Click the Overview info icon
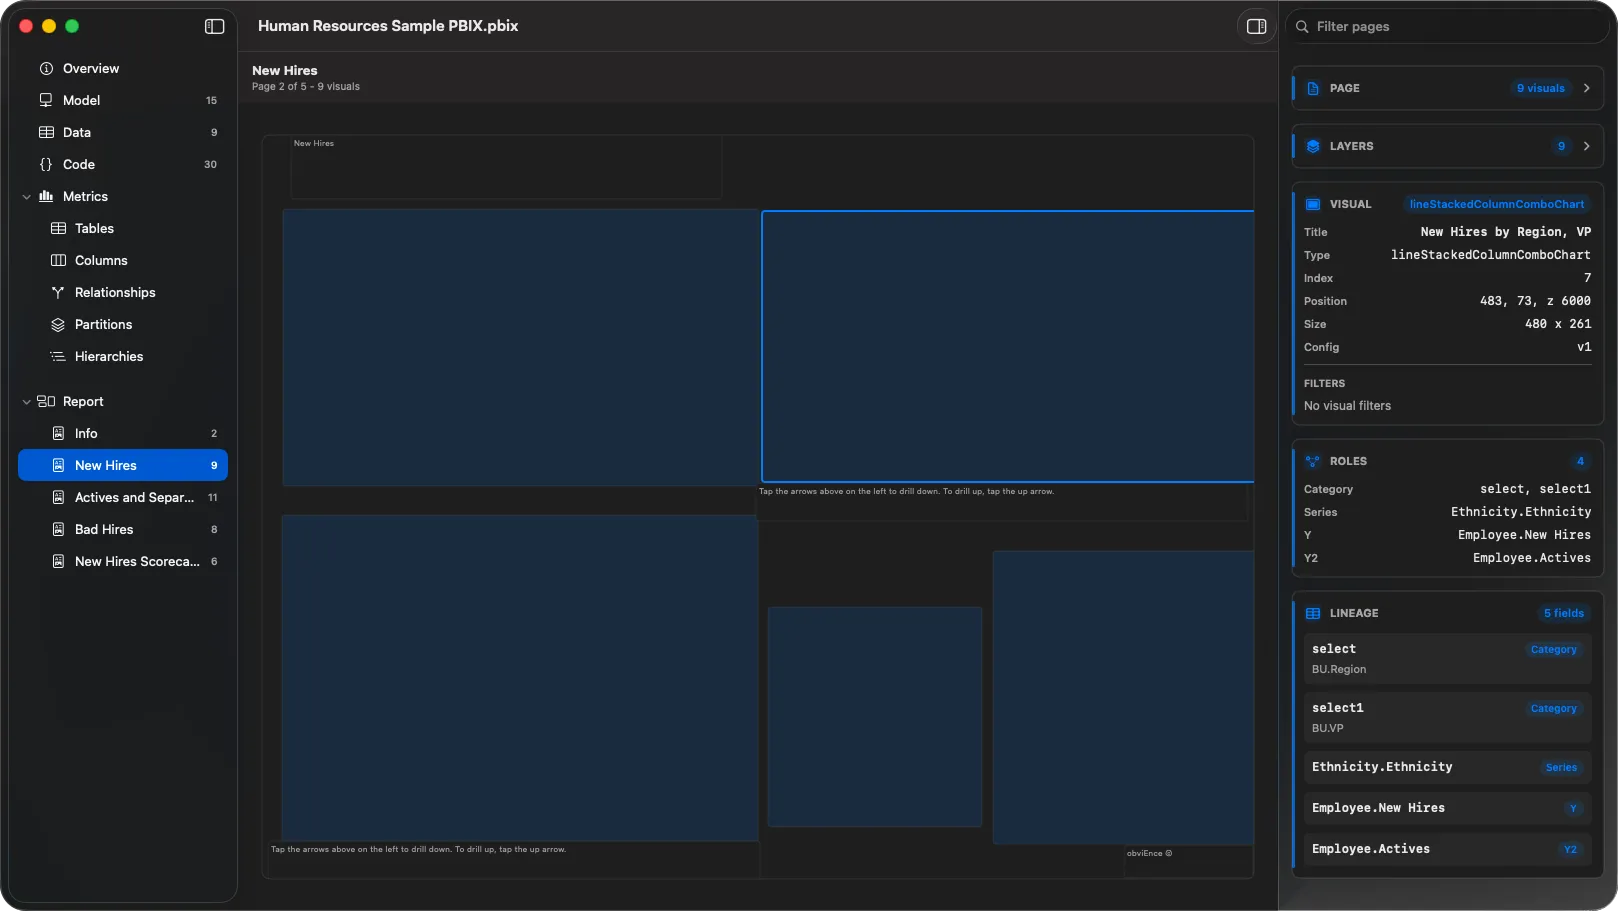Image resolution: width=1618 pixels, height=911 pixels. click(46, 68)
